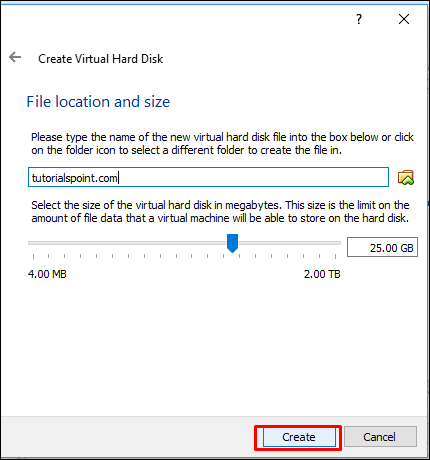Open help with the question mark icon
The height and width of the screenshot is (460, 430).
(359, 19)
